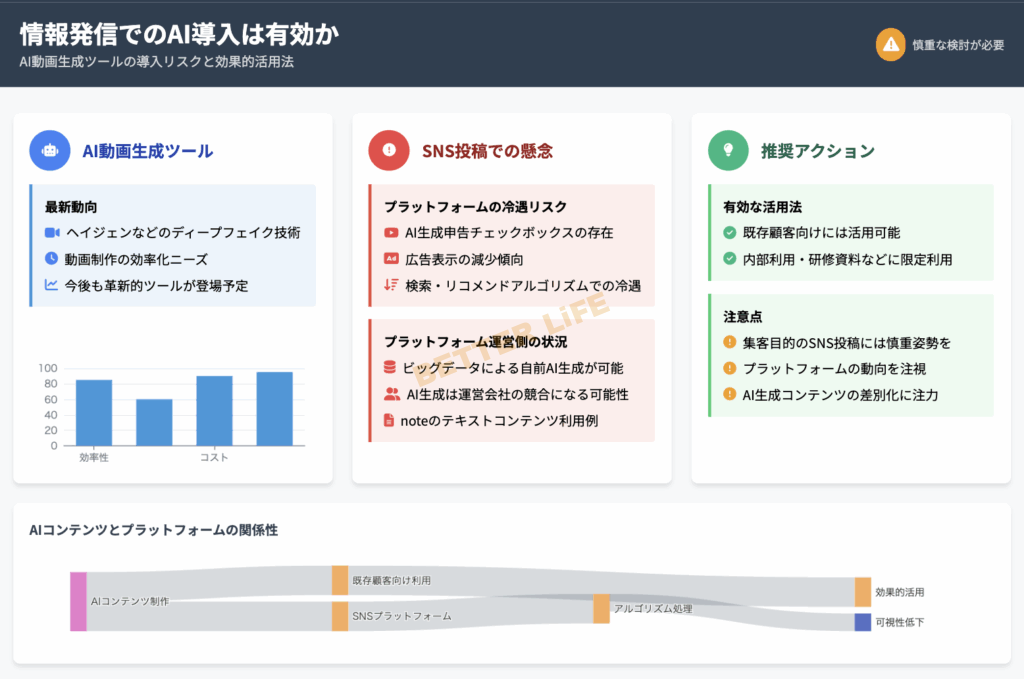Click the Ad icon beside 広告表示の減少傾向
Image resolution: width=1024 pixels, height=679 pixels.
[x=391, y=259]
